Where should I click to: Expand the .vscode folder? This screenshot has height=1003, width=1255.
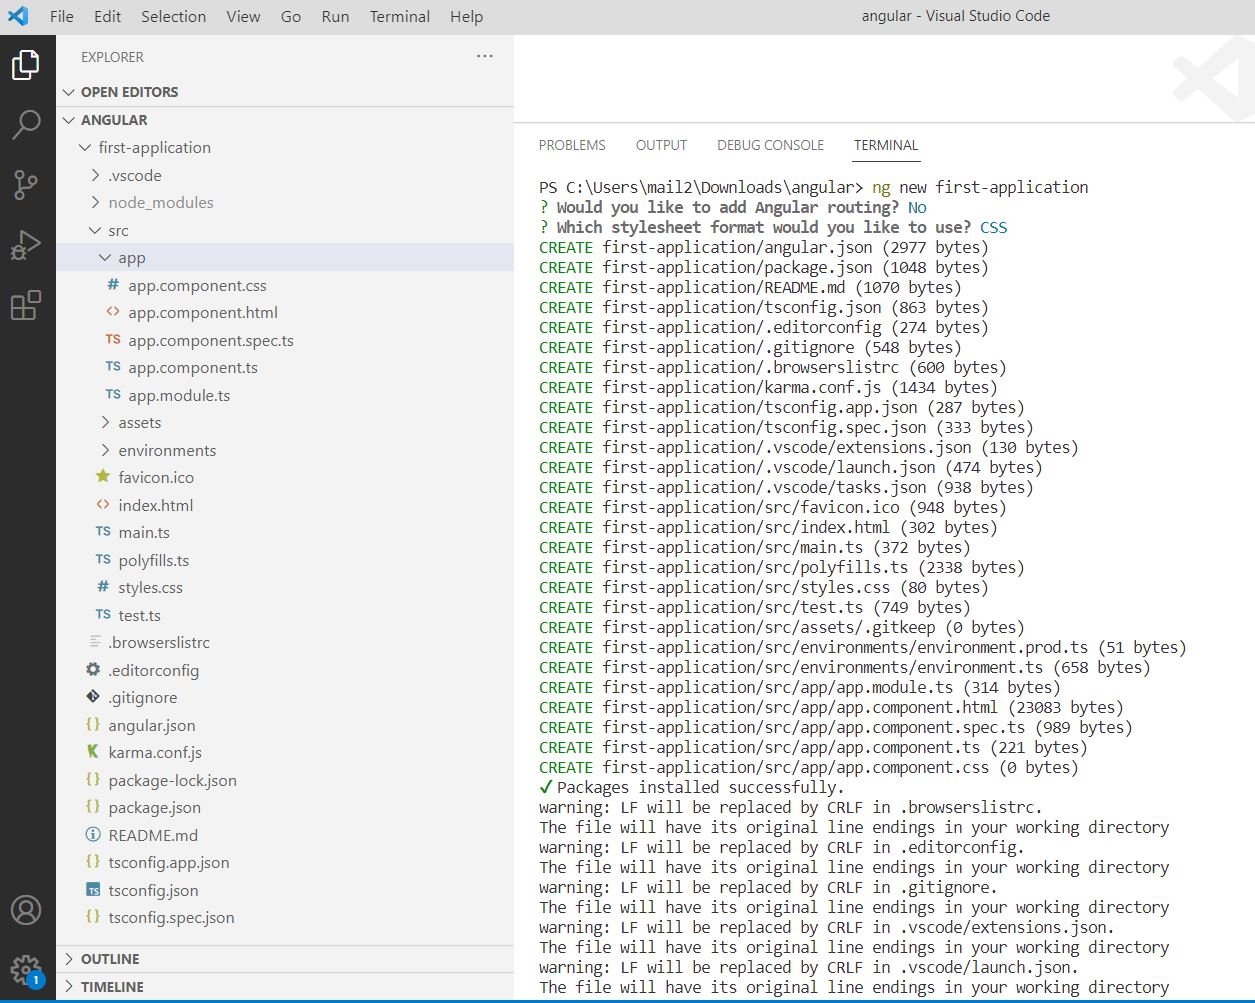285,175
